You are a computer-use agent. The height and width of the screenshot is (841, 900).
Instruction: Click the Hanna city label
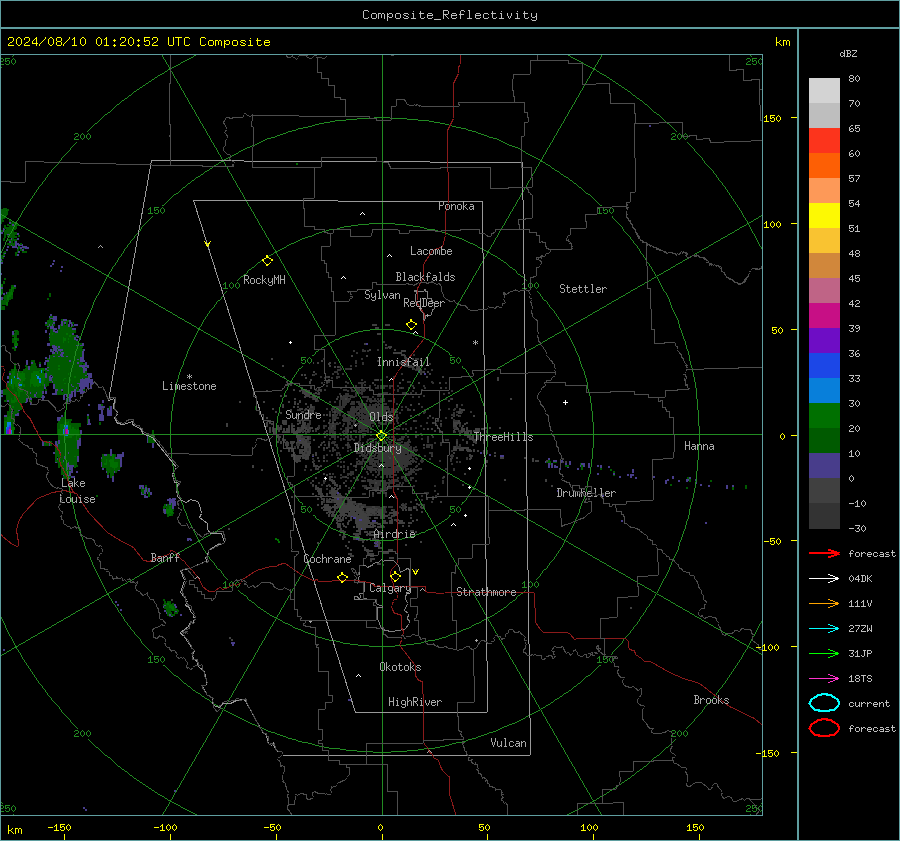coord(699,446)
